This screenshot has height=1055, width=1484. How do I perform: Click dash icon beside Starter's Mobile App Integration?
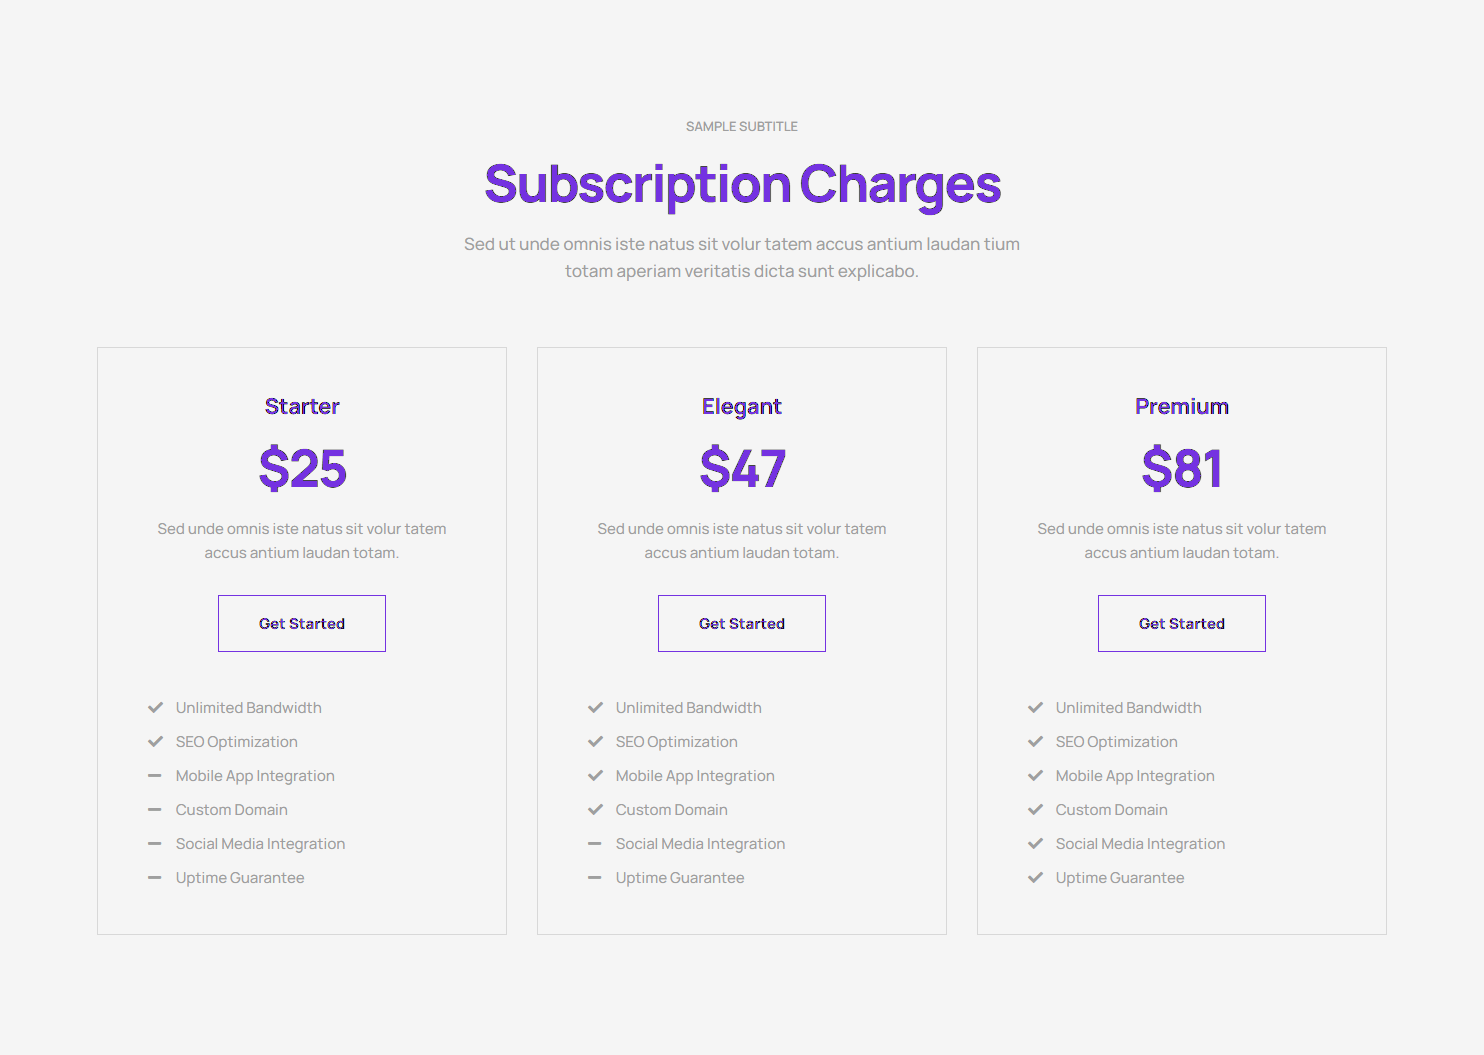tap(155, 776)
